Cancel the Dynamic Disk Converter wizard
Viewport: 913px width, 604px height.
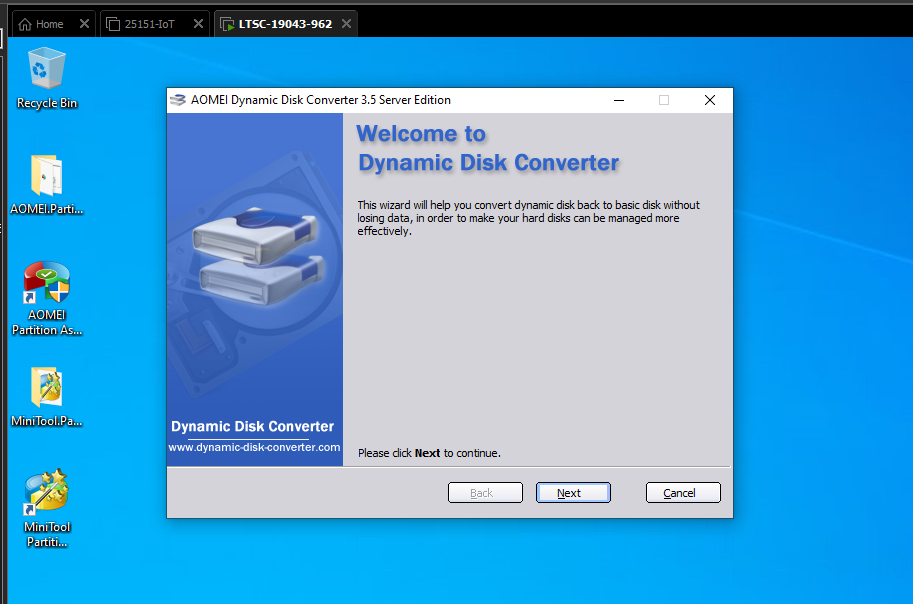point(683,493)
